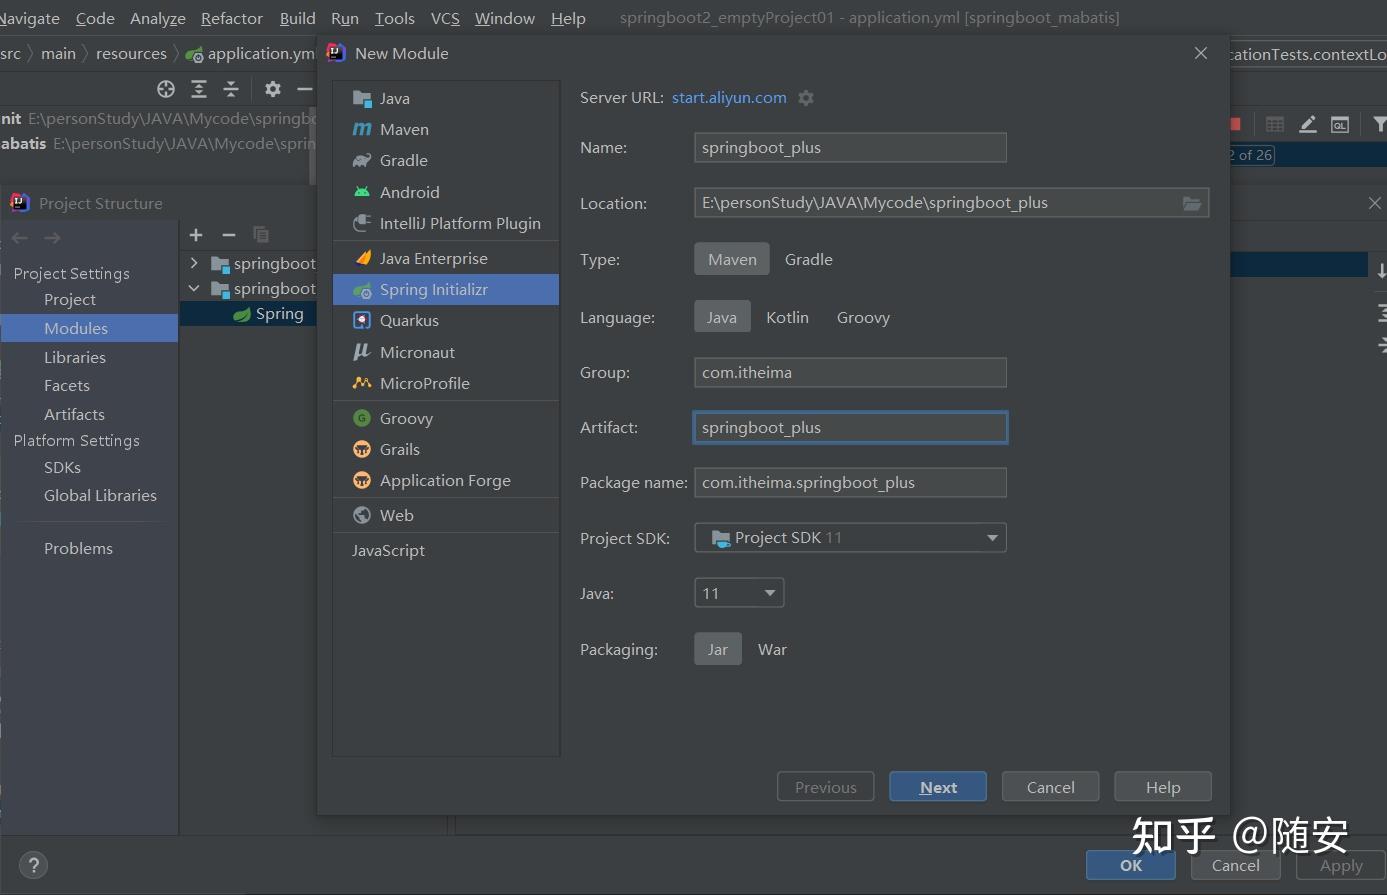
Task: Select Java Enterprise module type
Action: 445,258
